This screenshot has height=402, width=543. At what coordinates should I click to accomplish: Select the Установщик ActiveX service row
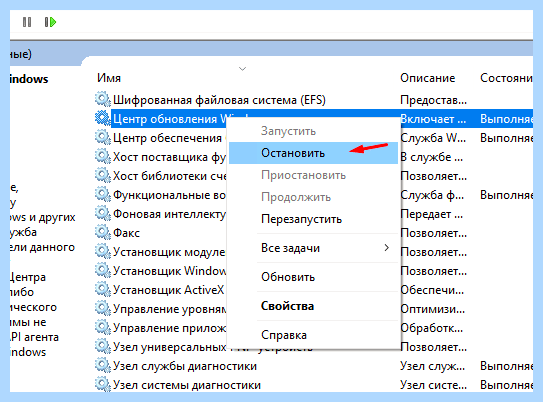[169, 290]
